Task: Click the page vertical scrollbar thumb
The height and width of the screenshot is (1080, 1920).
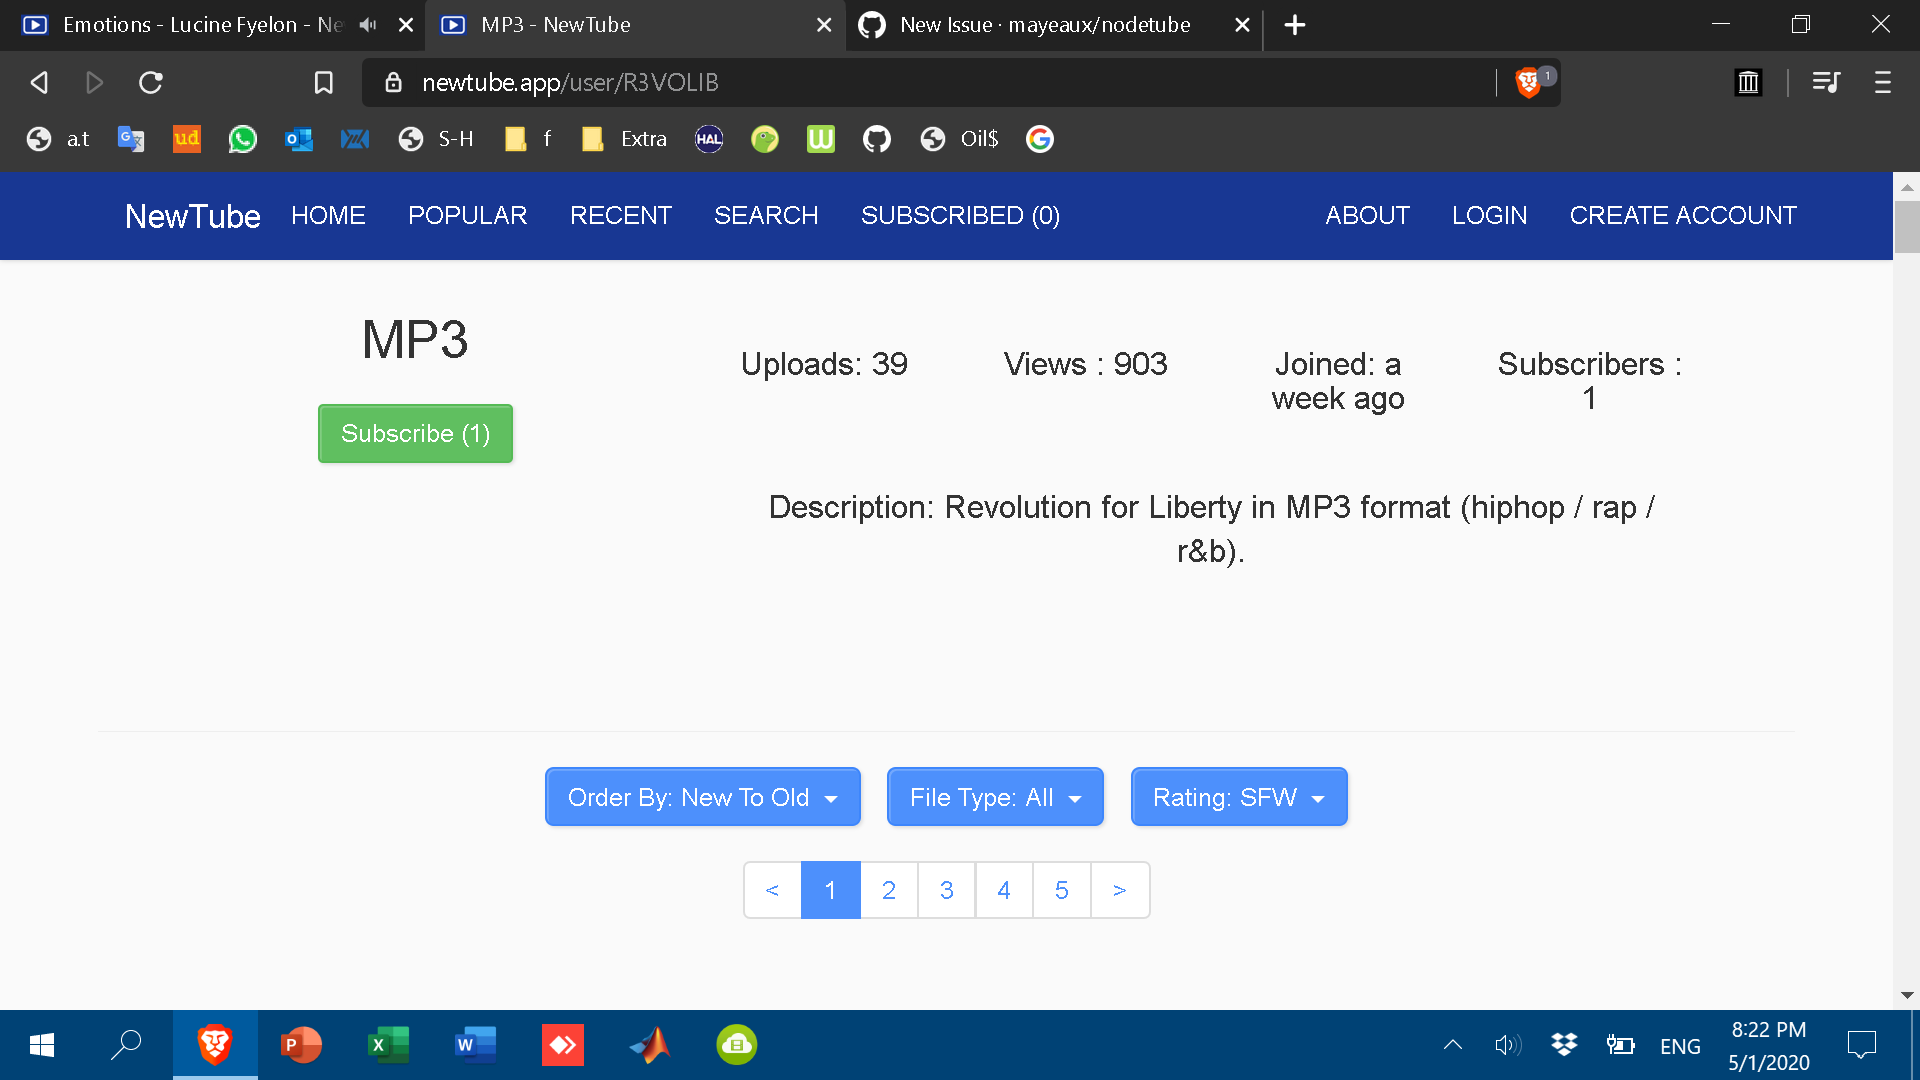Action: pos(1906,227)
